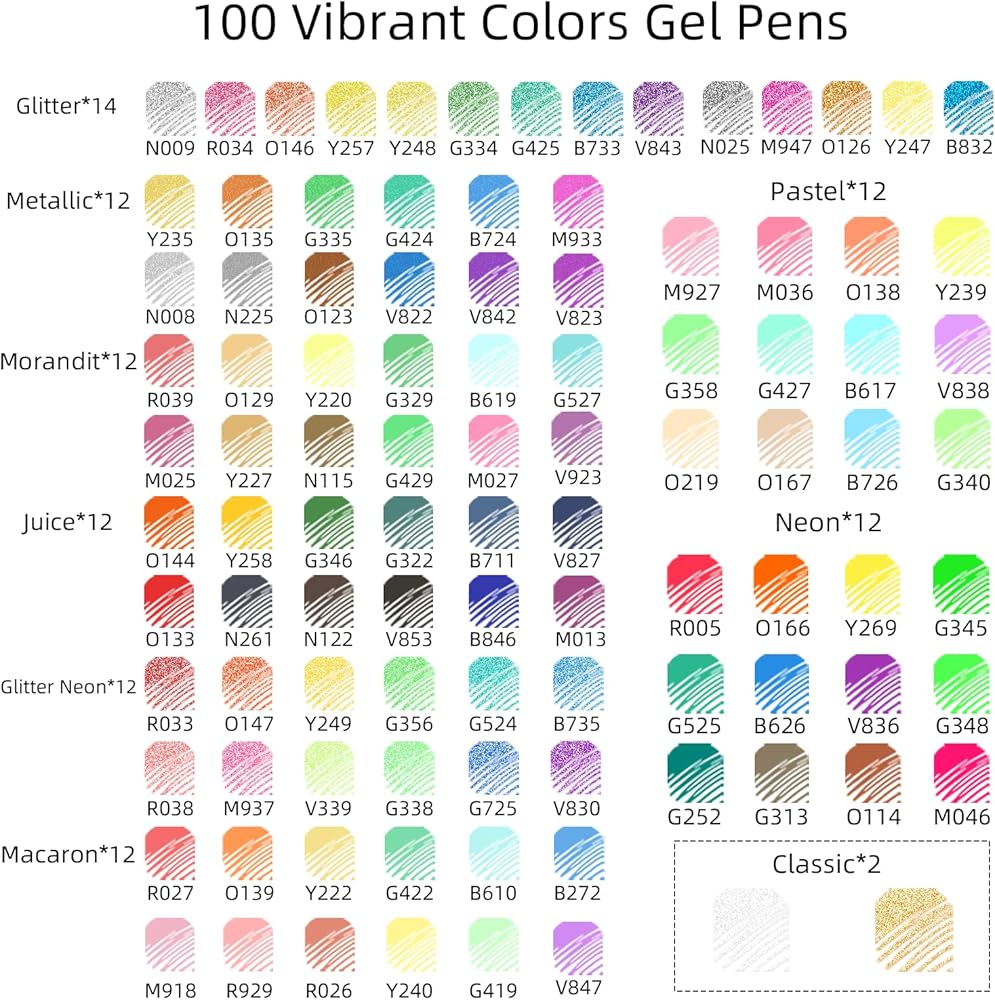Image resolution: width=995 pixels, height=1000 pixels.
Task: Choose the R027 macaron red swatch
Action: [170, 853]
